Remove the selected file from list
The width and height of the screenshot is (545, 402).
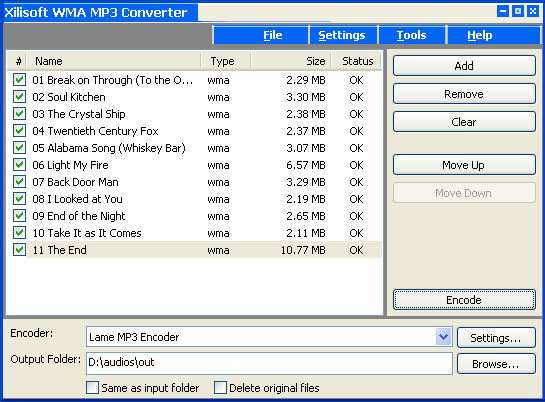[x=464, y=94]
